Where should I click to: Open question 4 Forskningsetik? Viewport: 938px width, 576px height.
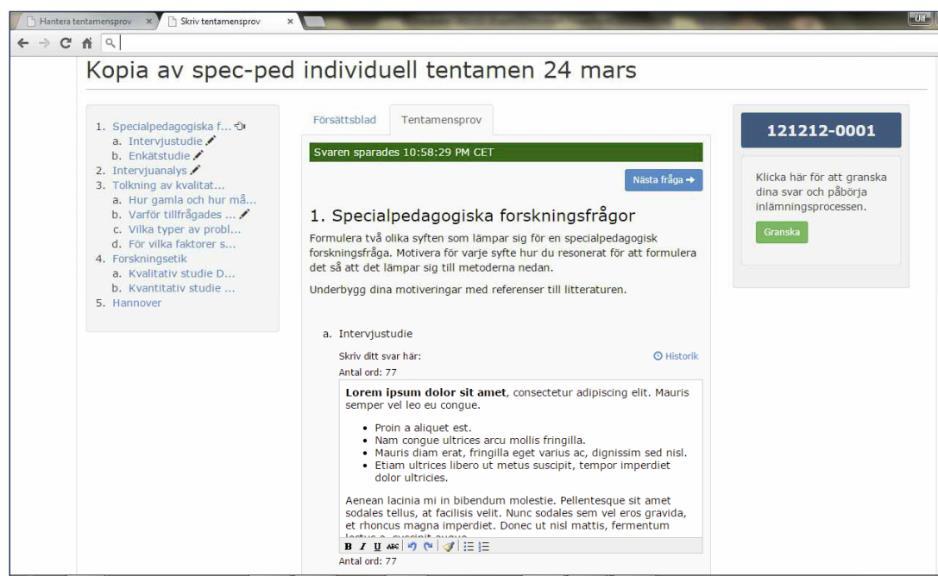coord(150,258)
